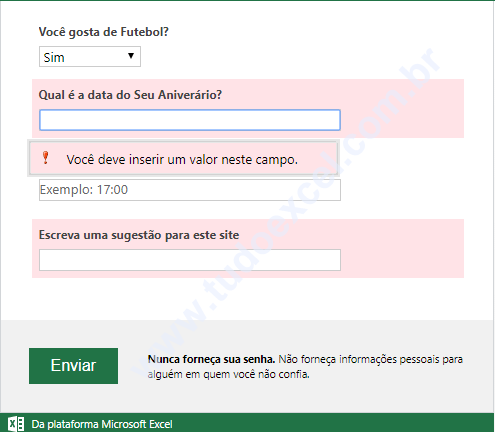The height and width of the screenshot is (432, 495).
Task: Click the site suggestion text box
Action: pos(190,260)
